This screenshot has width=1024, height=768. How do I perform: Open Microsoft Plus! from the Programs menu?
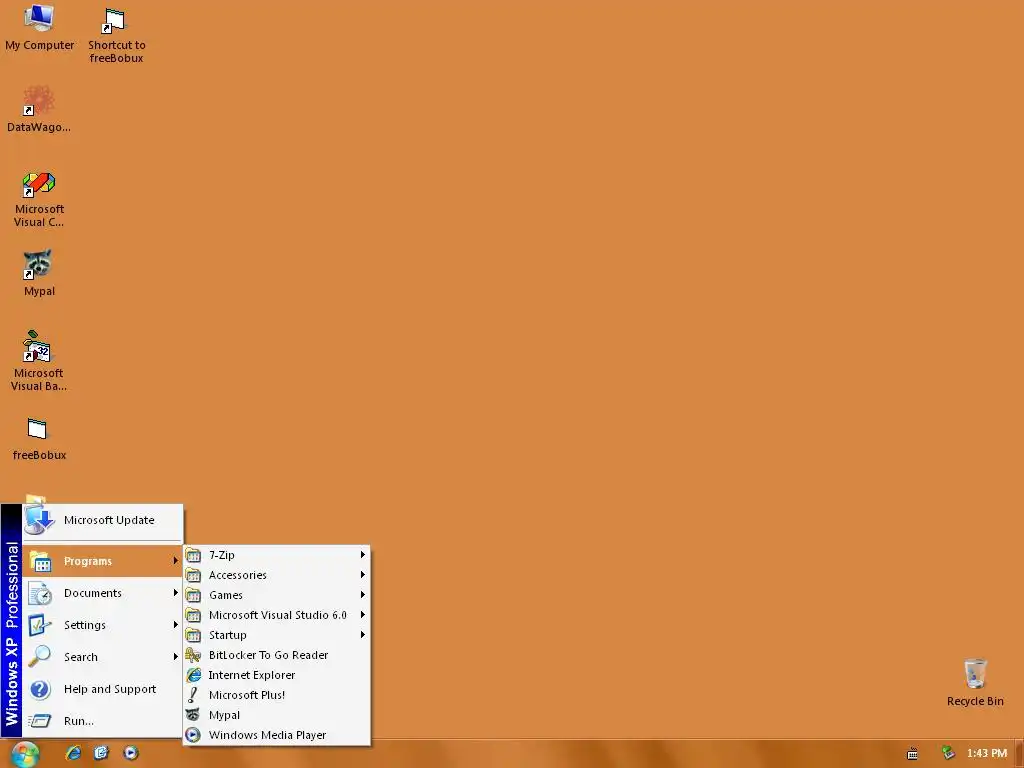pos(277,695)
